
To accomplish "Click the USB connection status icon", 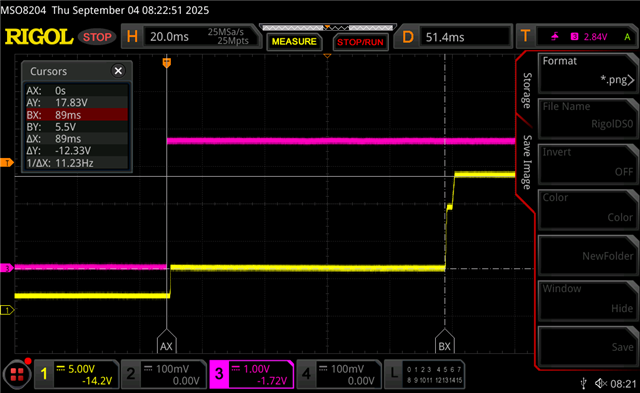I will pos(584,383).
